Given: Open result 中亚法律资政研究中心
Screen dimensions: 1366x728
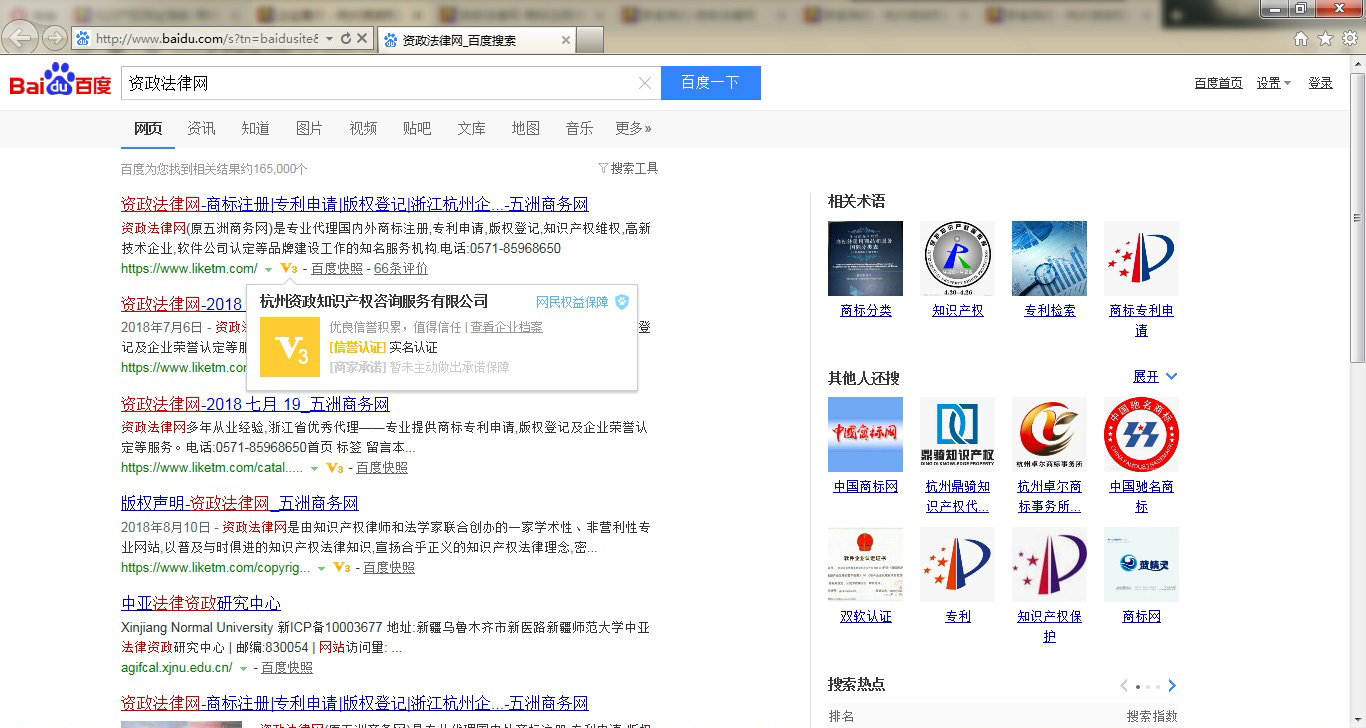Looking at the screenshot, I should (x=200, y=603).
